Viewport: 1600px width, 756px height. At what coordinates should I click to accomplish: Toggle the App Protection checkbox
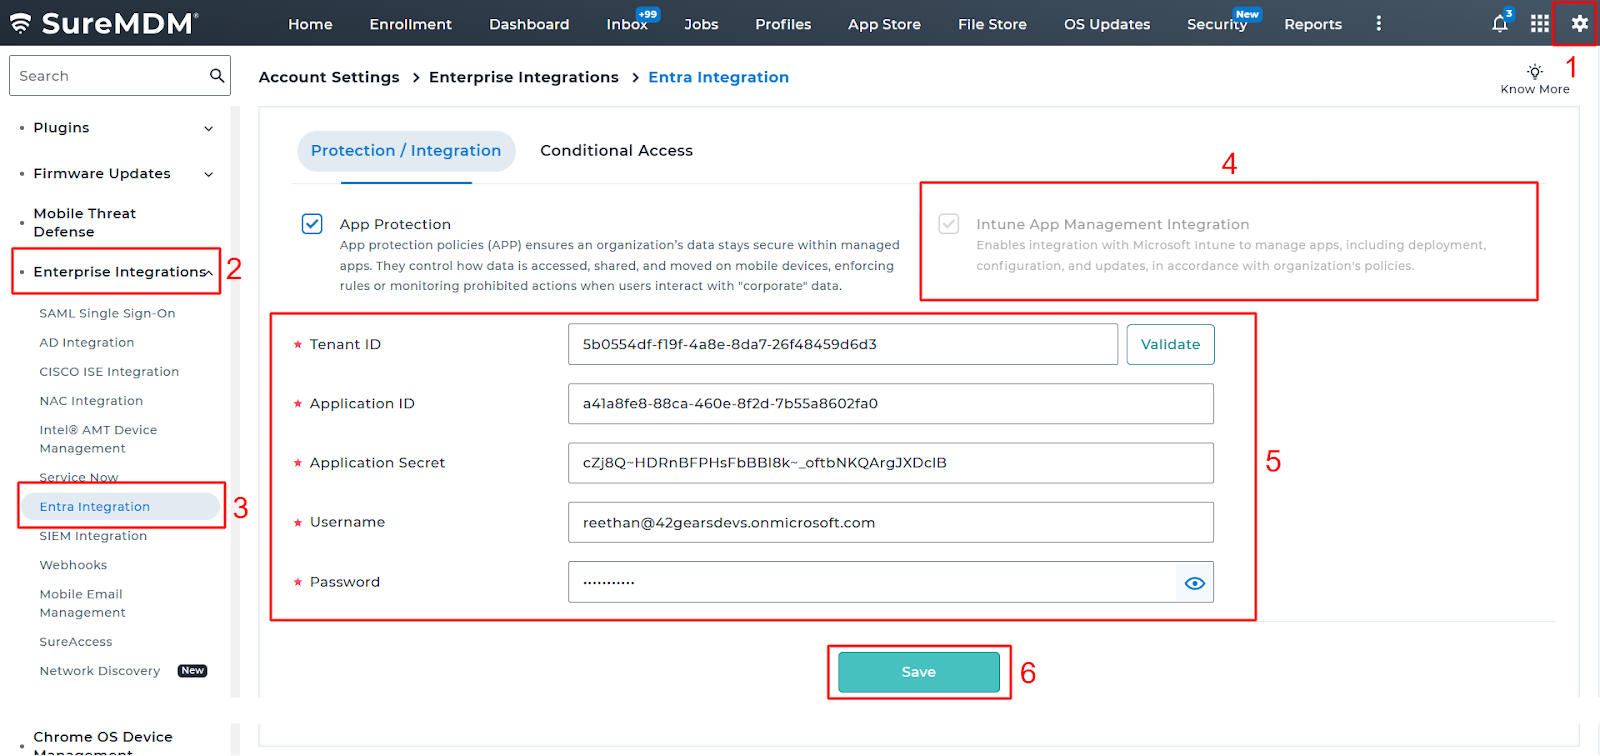pyautogui.click(x=312, y=224)
